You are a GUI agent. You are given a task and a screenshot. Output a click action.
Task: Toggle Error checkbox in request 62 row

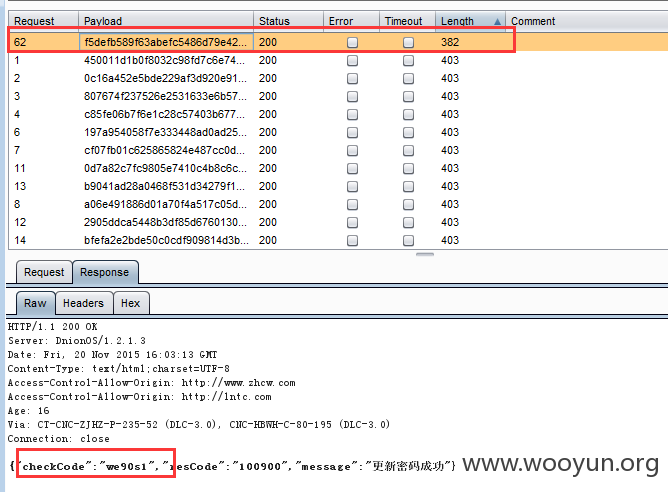(352, 42)
